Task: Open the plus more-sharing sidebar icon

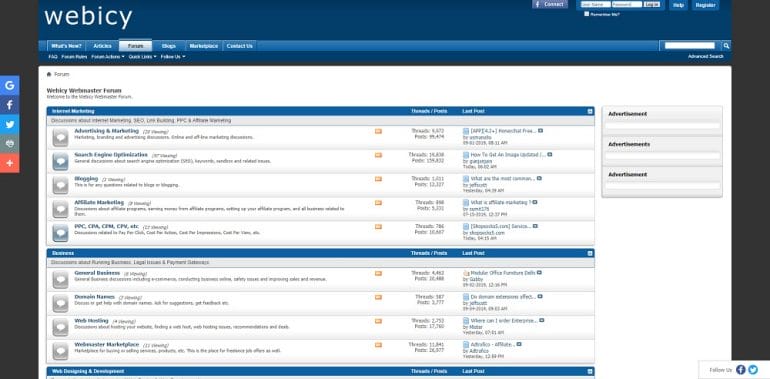Action: pos(9,163)
